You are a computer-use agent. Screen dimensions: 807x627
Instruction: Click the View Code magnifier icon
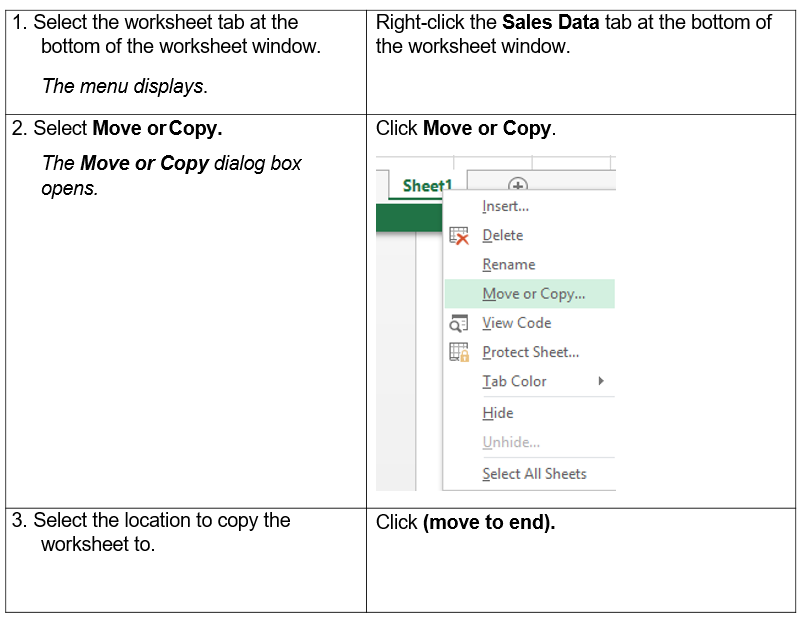point(459,323)
